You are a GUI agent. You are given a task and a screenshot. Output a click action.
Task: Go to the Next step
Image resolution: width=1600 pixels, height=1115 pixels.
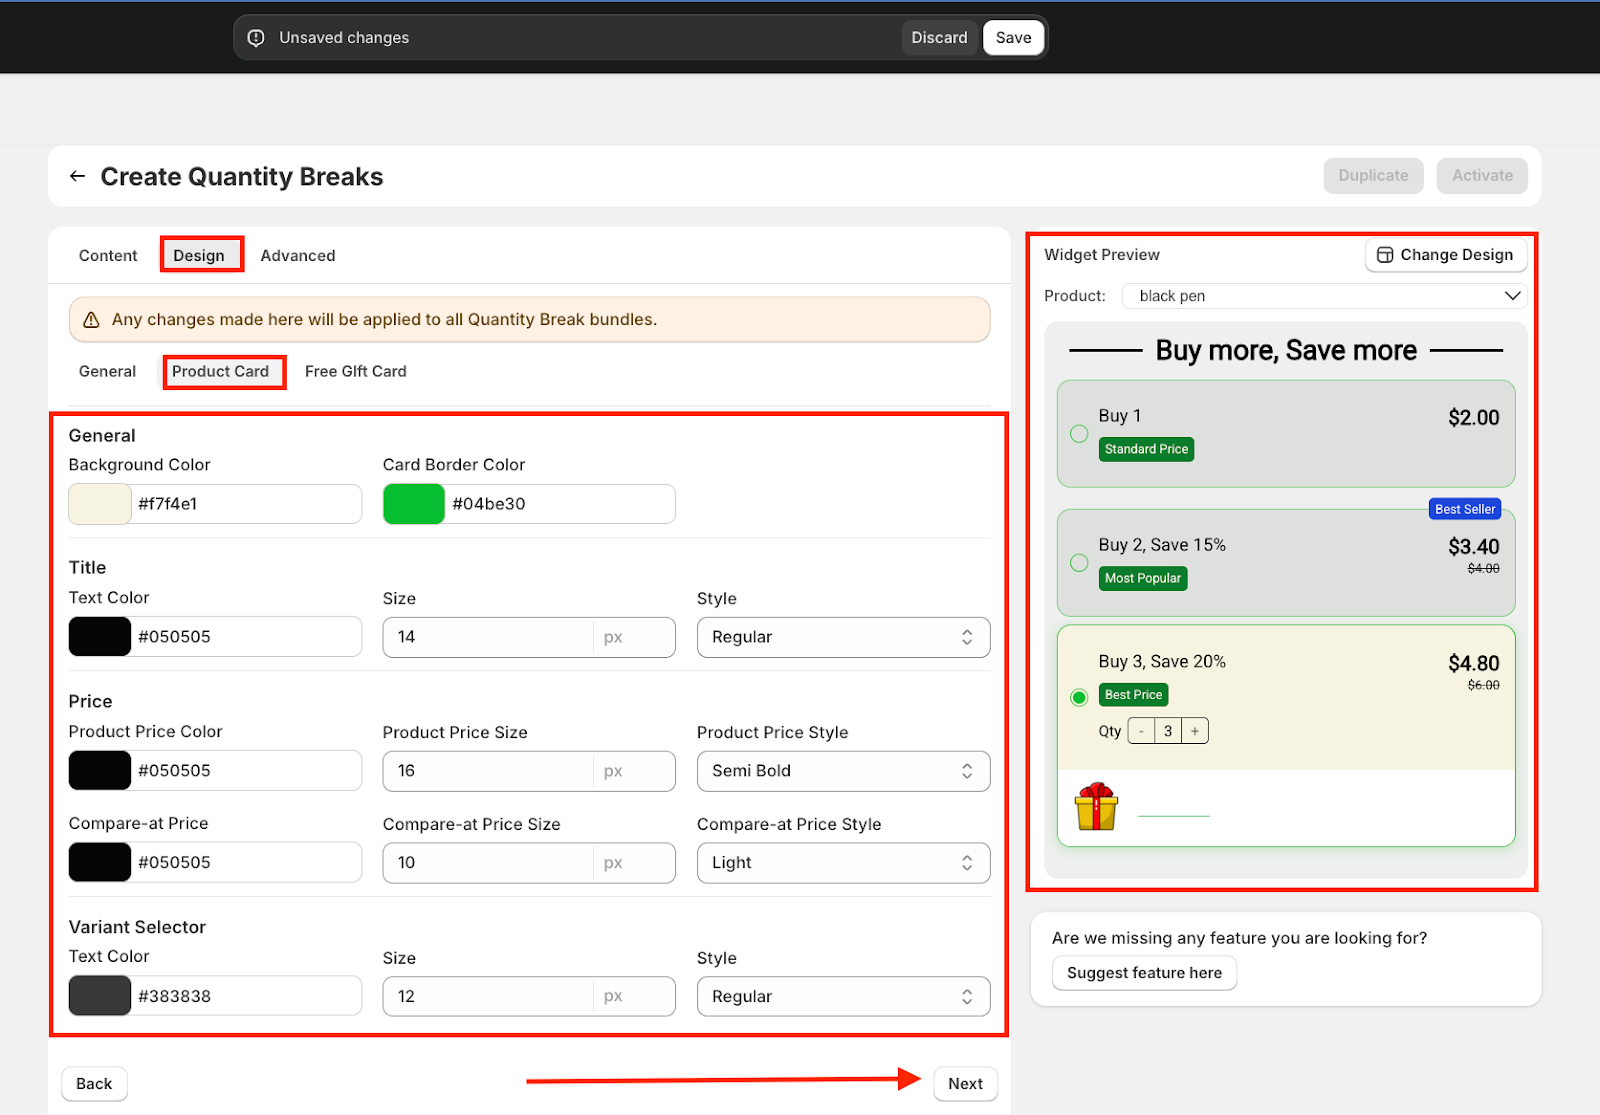tap(965, 1084)
